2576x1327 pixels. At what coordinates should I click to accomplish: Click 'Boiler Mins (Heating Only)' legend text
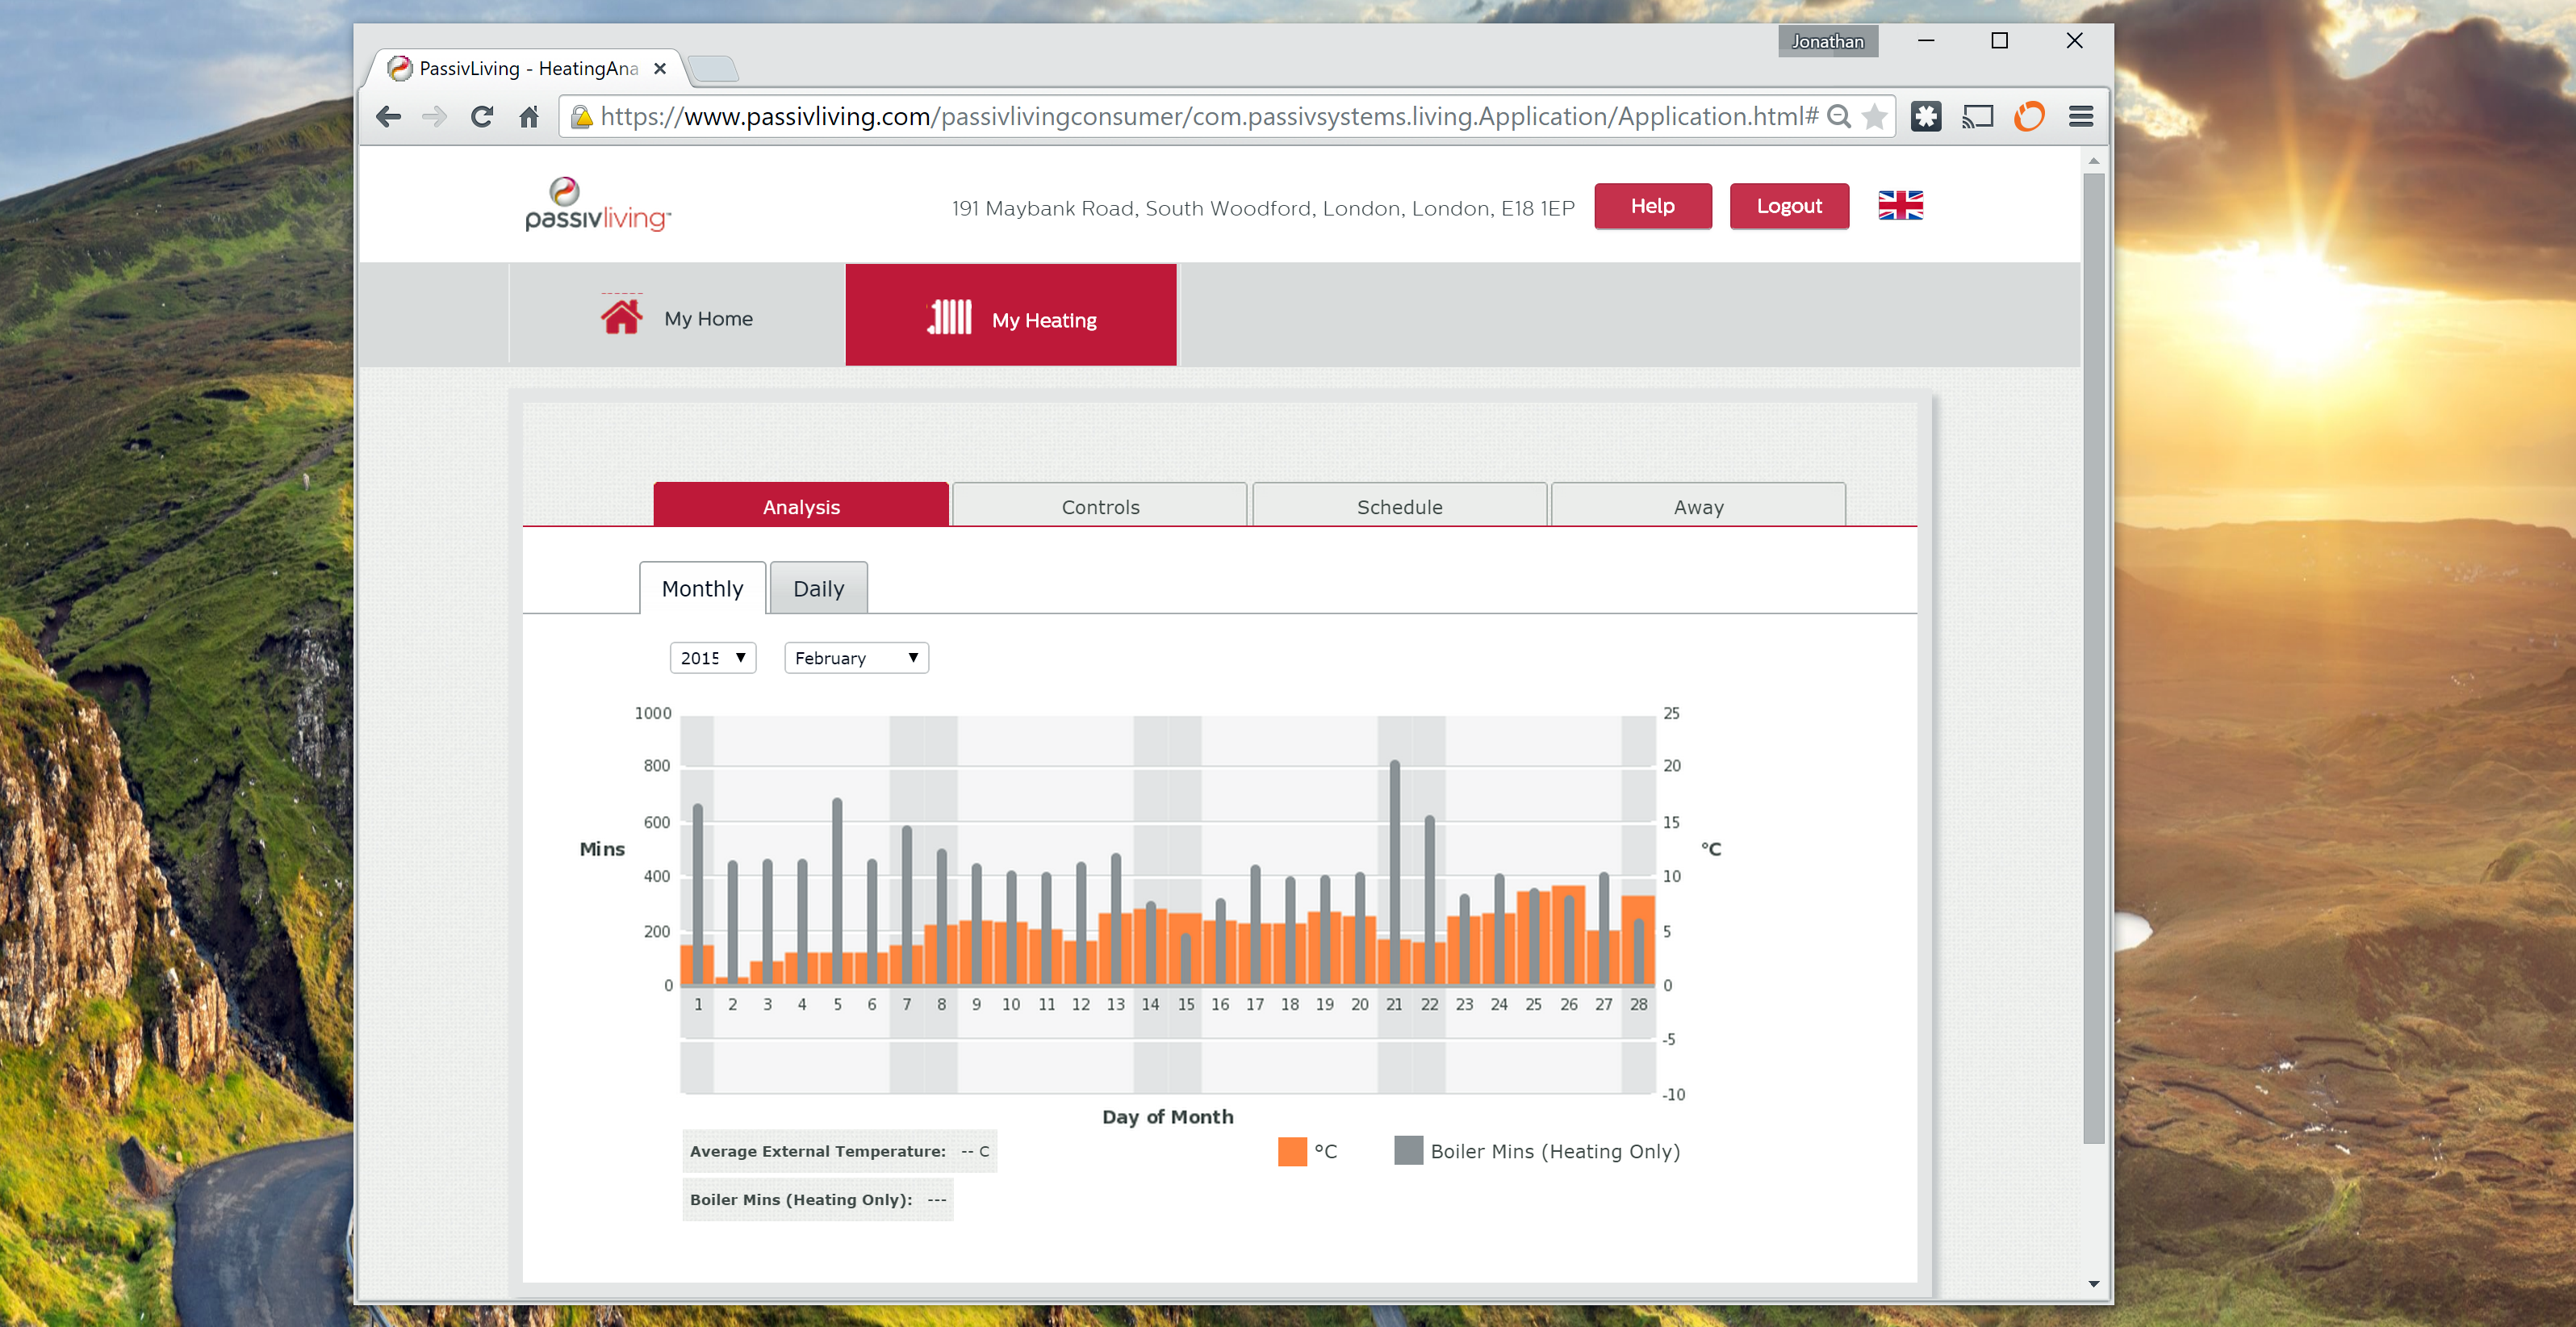click(x=1555, y=1151)
